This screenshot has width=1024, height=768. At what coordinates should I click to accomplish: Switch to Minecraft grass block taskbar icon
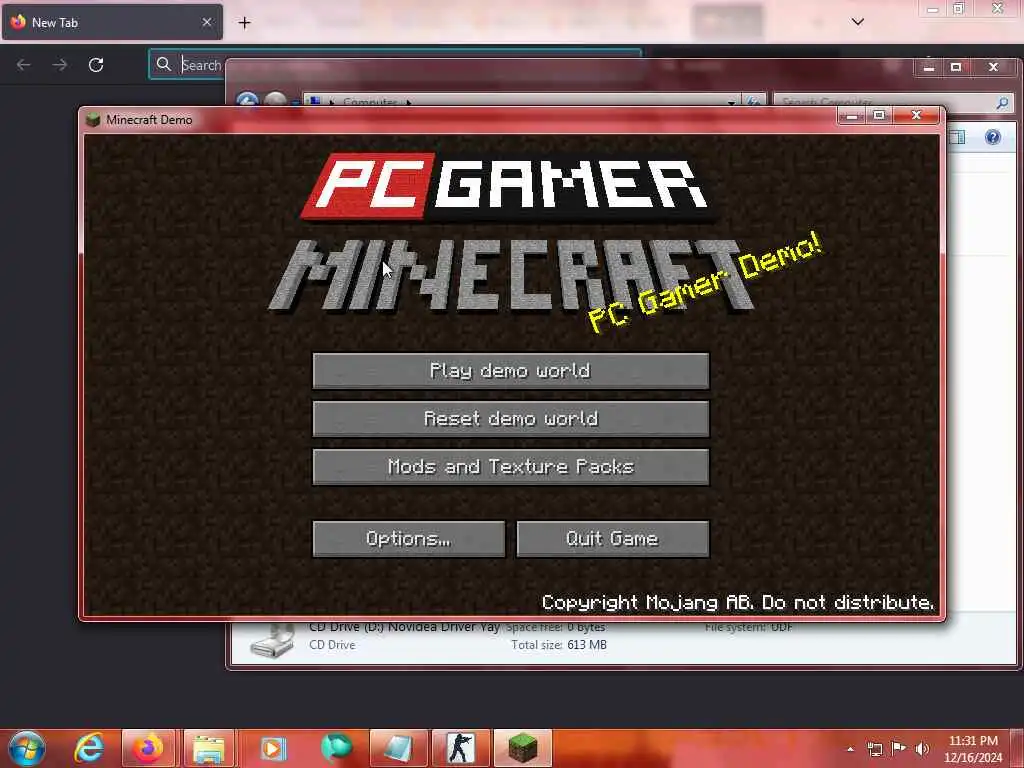point(523,748)
